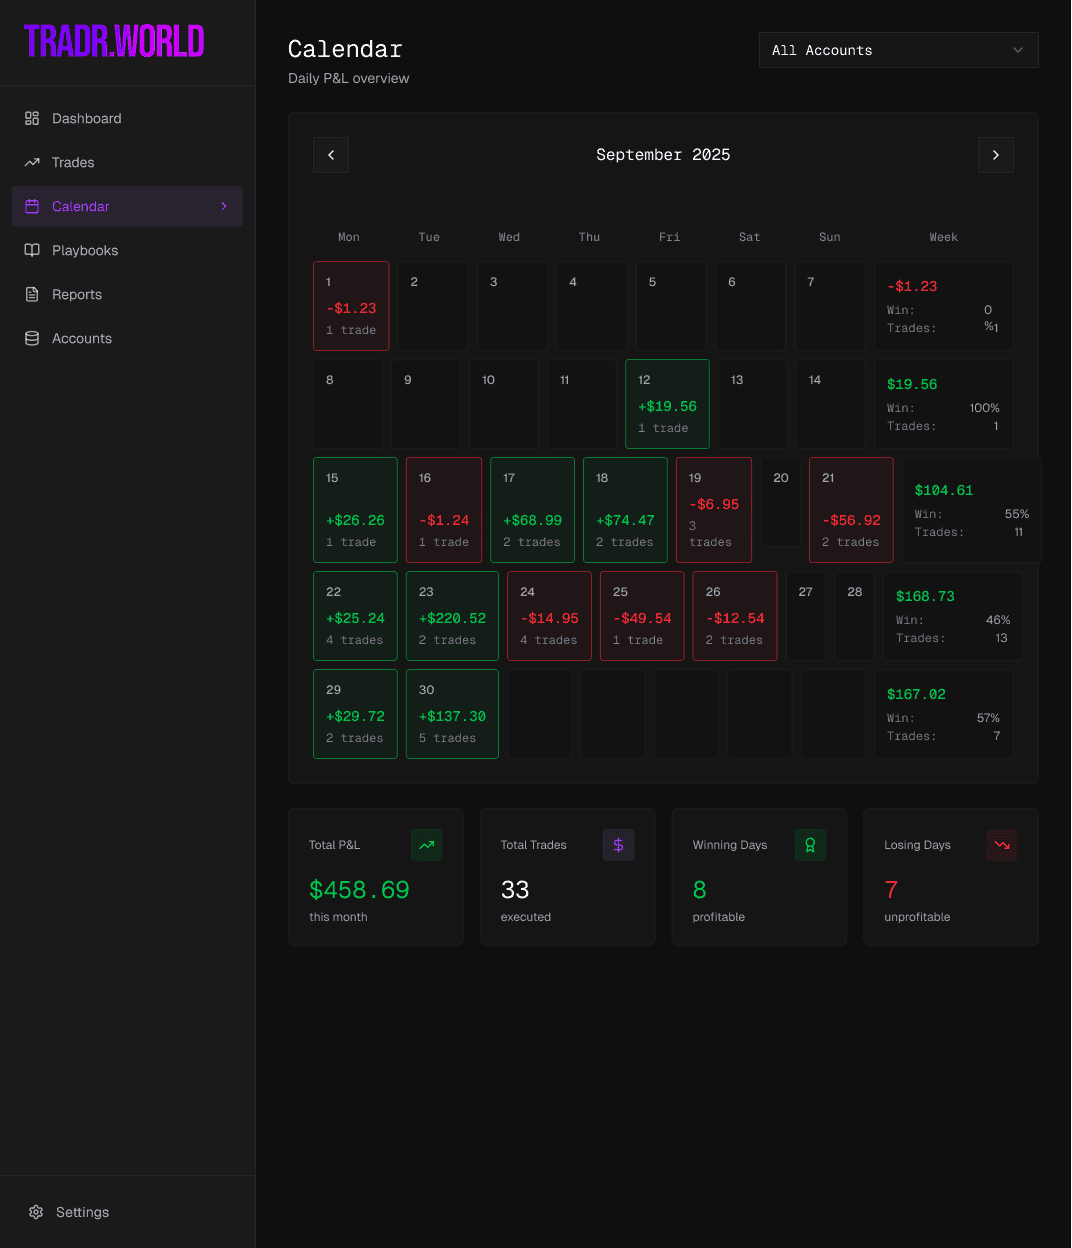The height and width of the screenshot is (1248, 1072).
Task: Click the Winning Days medal icon
Action: (x=810, y=845)
